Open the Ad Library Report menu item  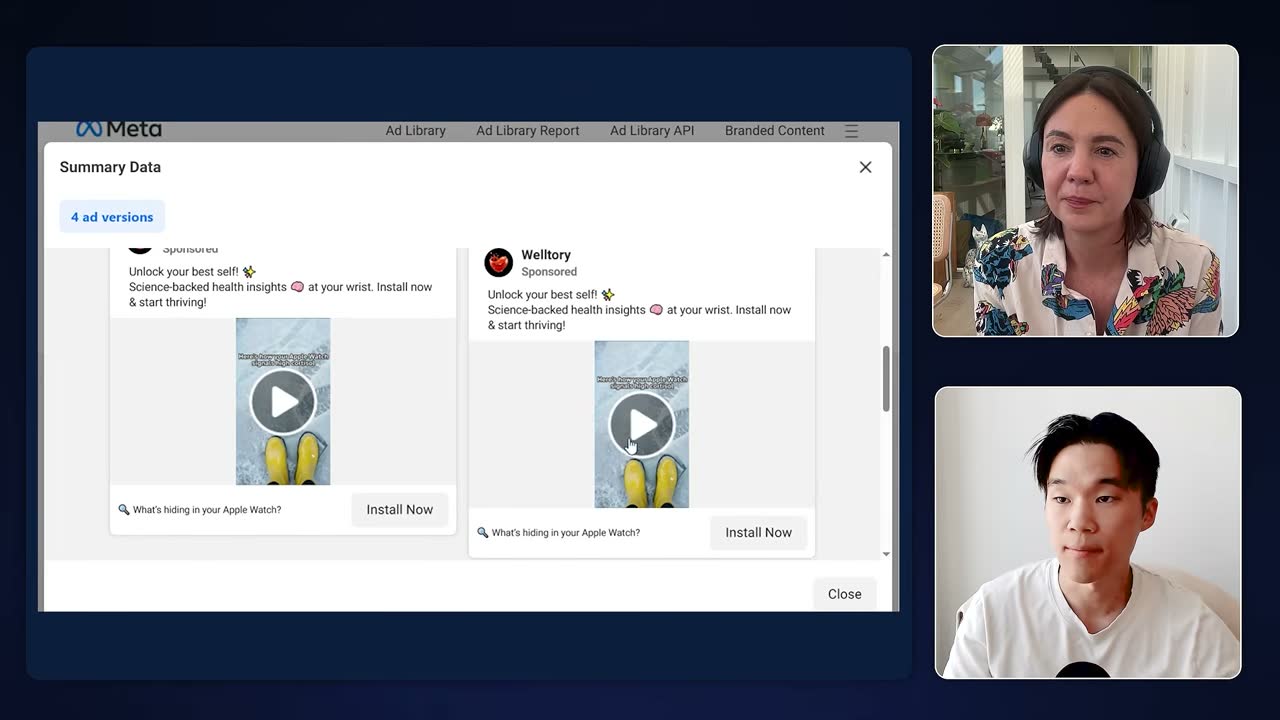(528, 131)
